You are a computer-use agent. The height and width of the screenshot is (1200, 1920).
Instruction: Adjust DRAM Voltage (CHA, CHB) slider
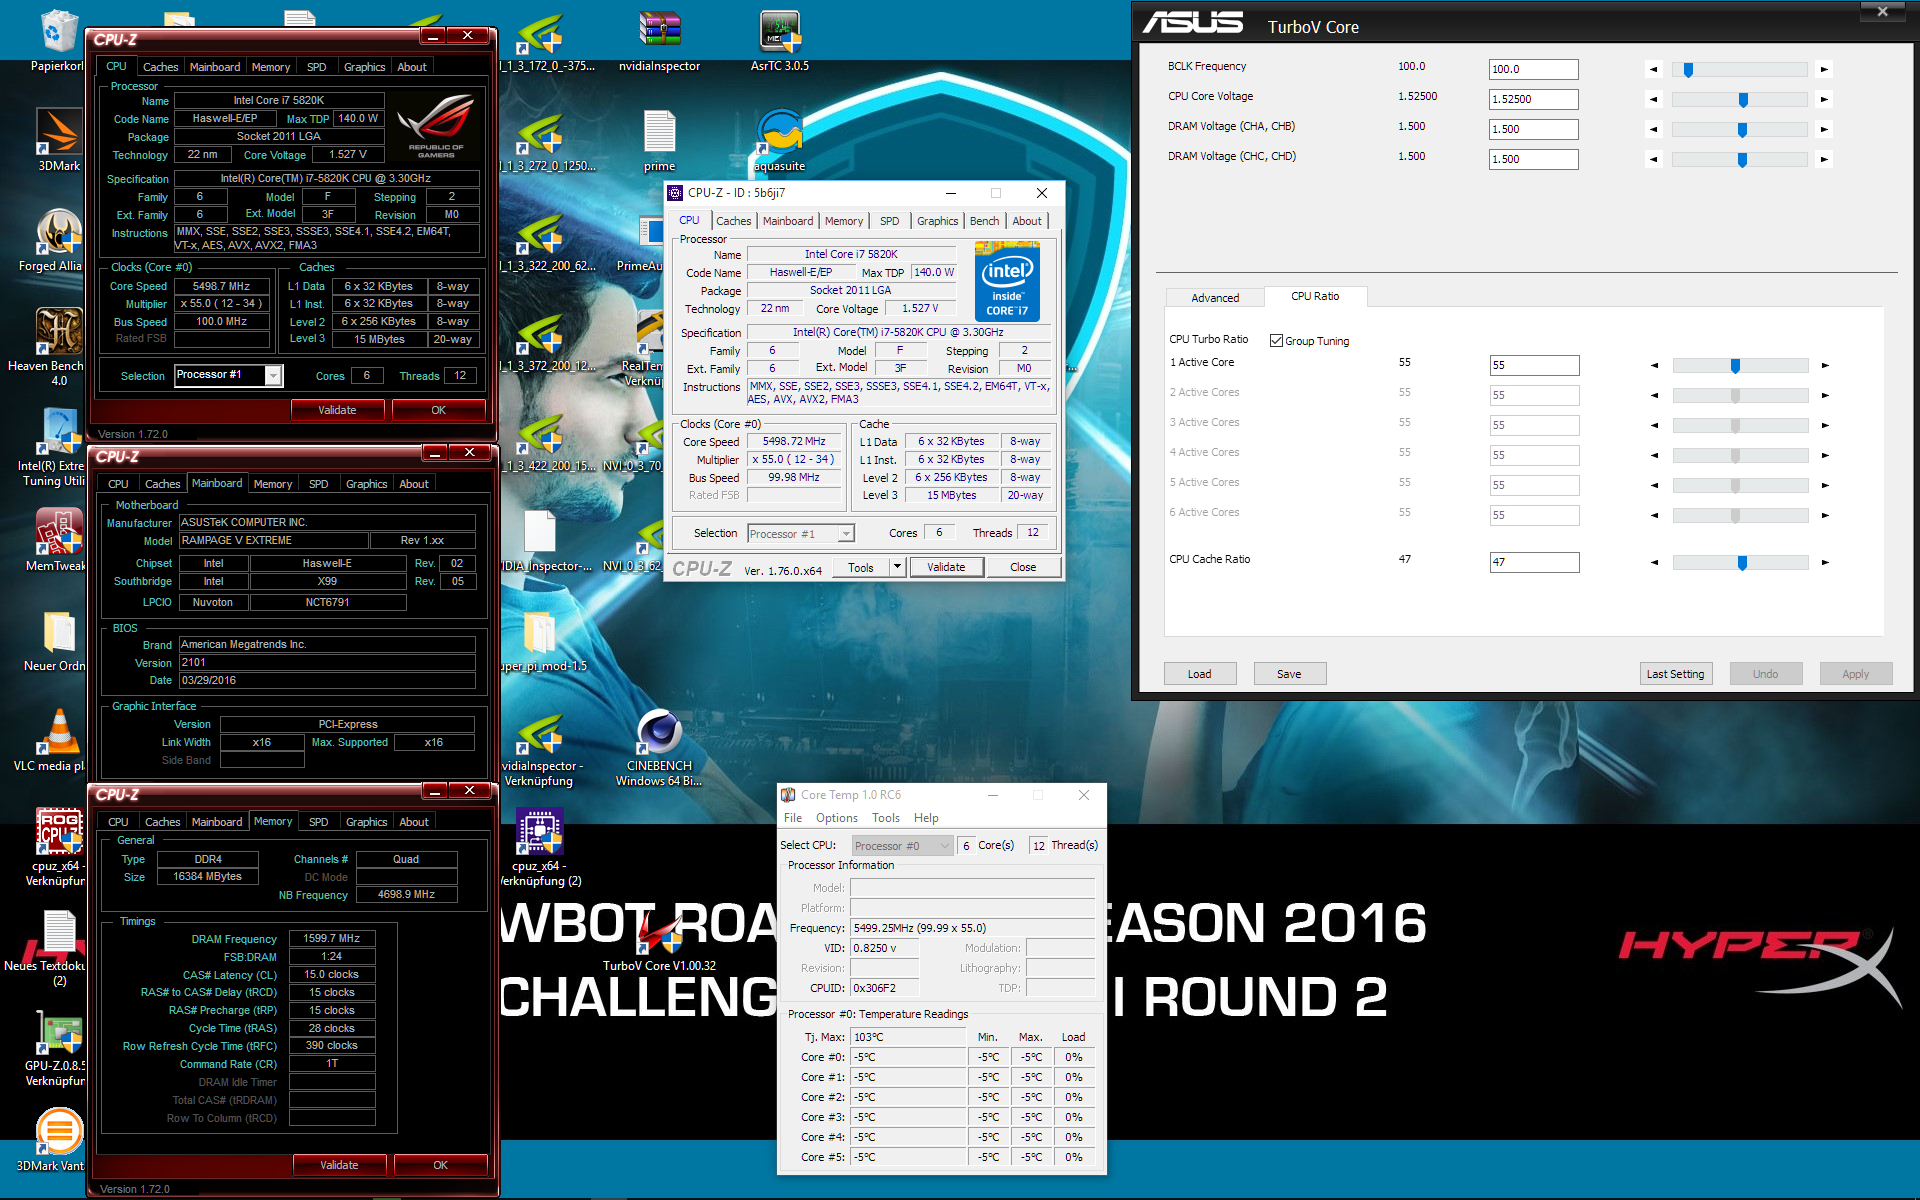pyautogui.click(x=1742, y=129)
